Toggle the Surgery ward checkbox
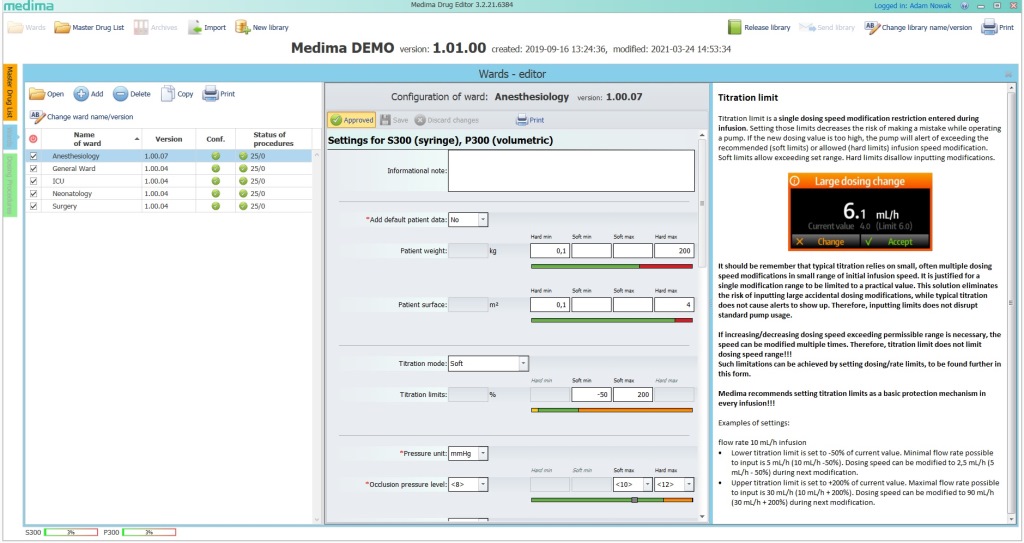 pyautogui.click(x=33, y=206)
